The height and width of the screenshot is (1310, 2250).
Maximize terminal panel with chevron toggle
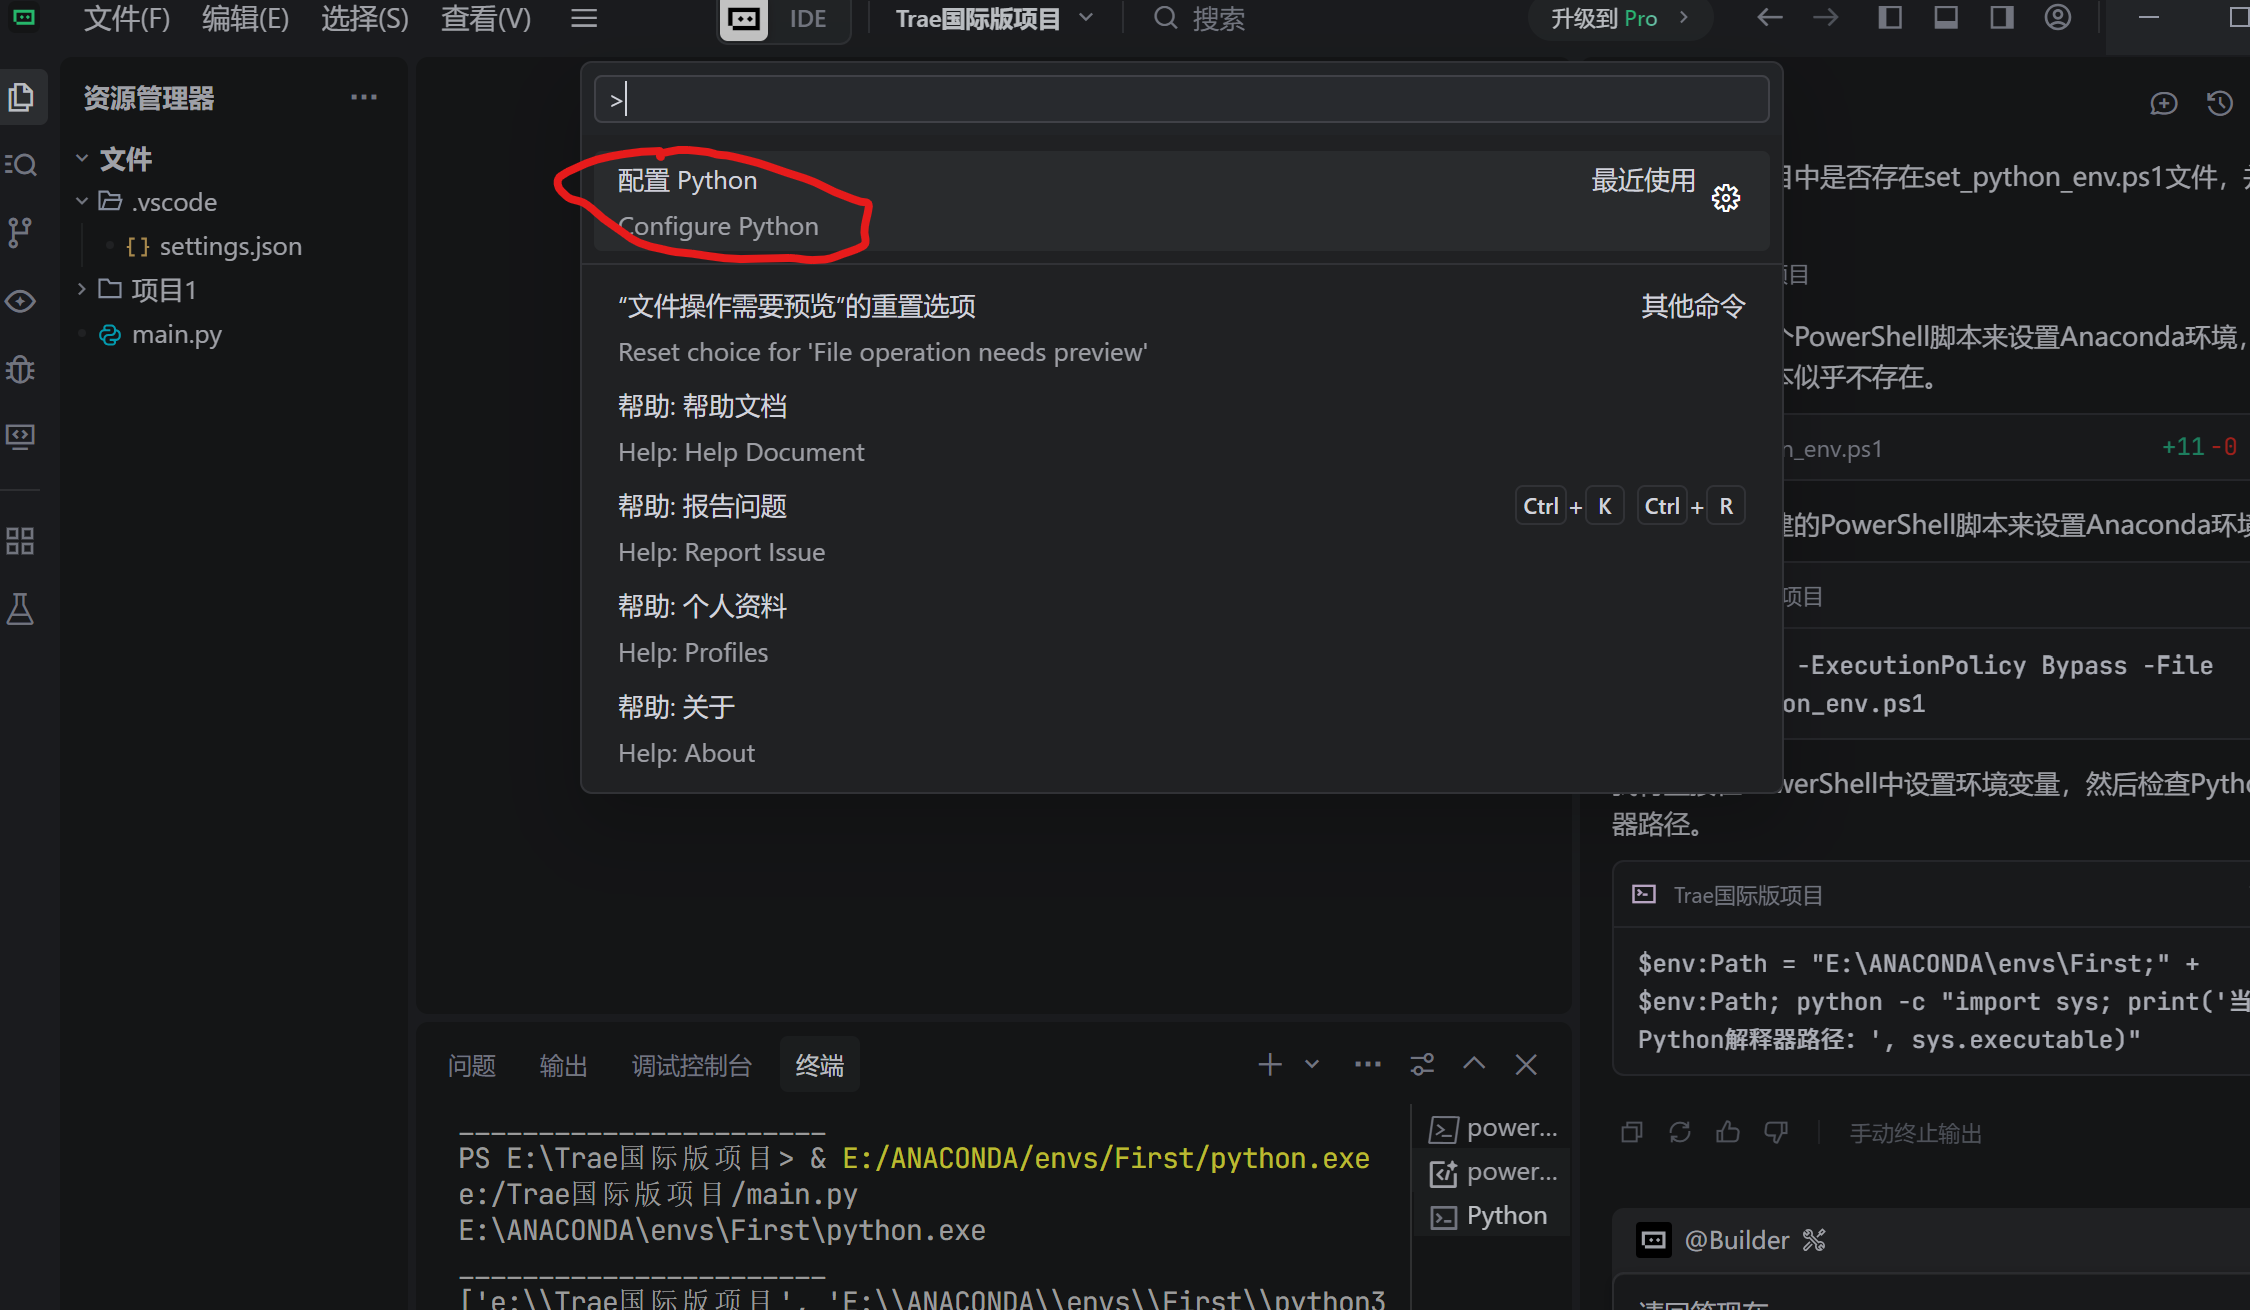[x=1474, y=1064]
